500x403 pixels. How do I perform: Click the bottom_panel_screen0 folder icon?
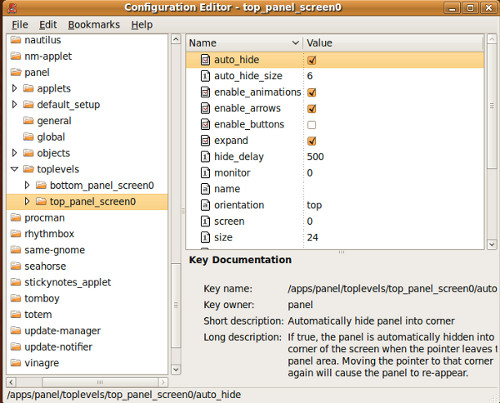point(41,185)
